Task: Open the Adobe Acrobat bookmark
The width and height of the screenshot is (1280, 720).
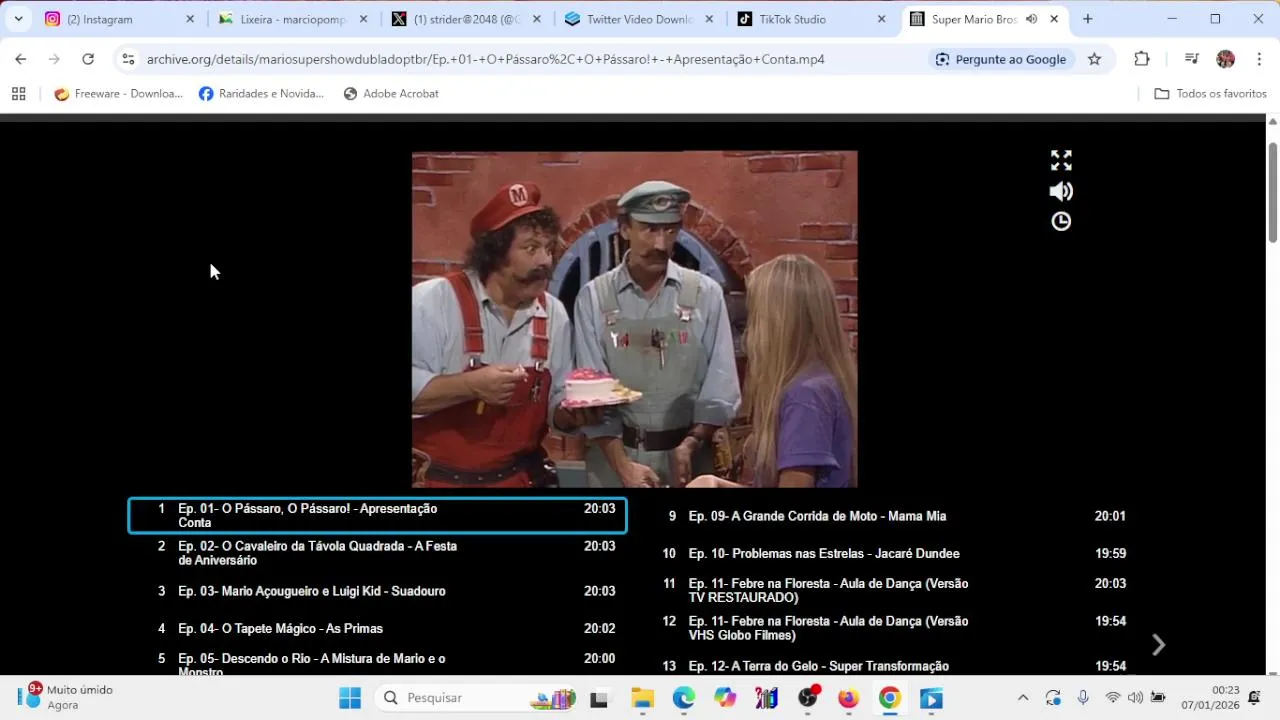Action: (390, 94)
